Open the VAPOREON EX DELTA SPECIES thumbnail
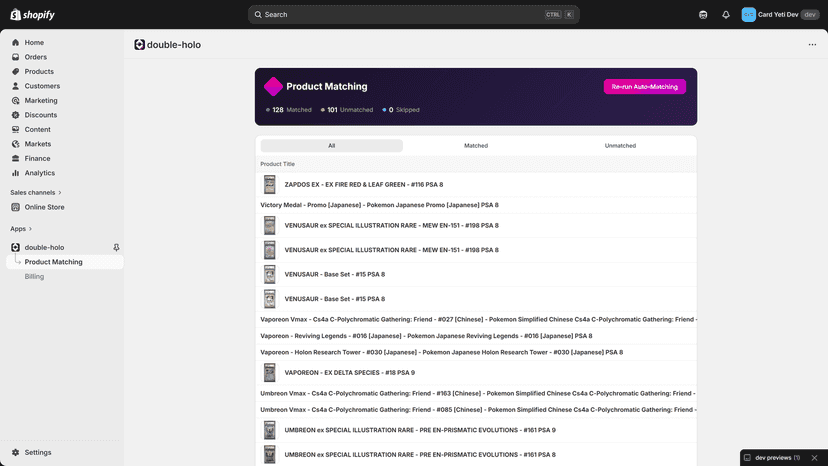This screenshot has height=466, width=828. tap(270, 372)
